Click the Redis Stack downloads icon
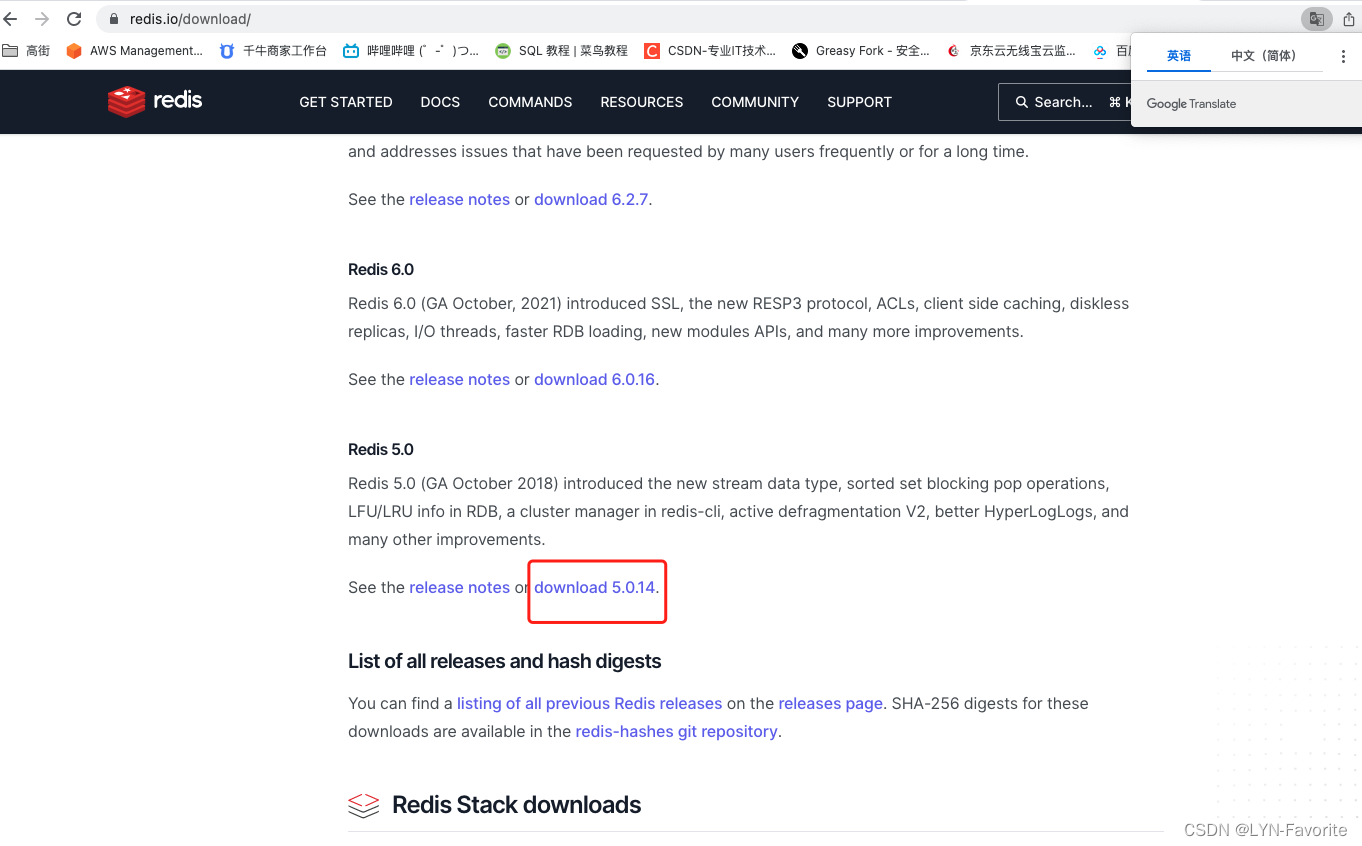1362x846 pixels. pos(363,804)
